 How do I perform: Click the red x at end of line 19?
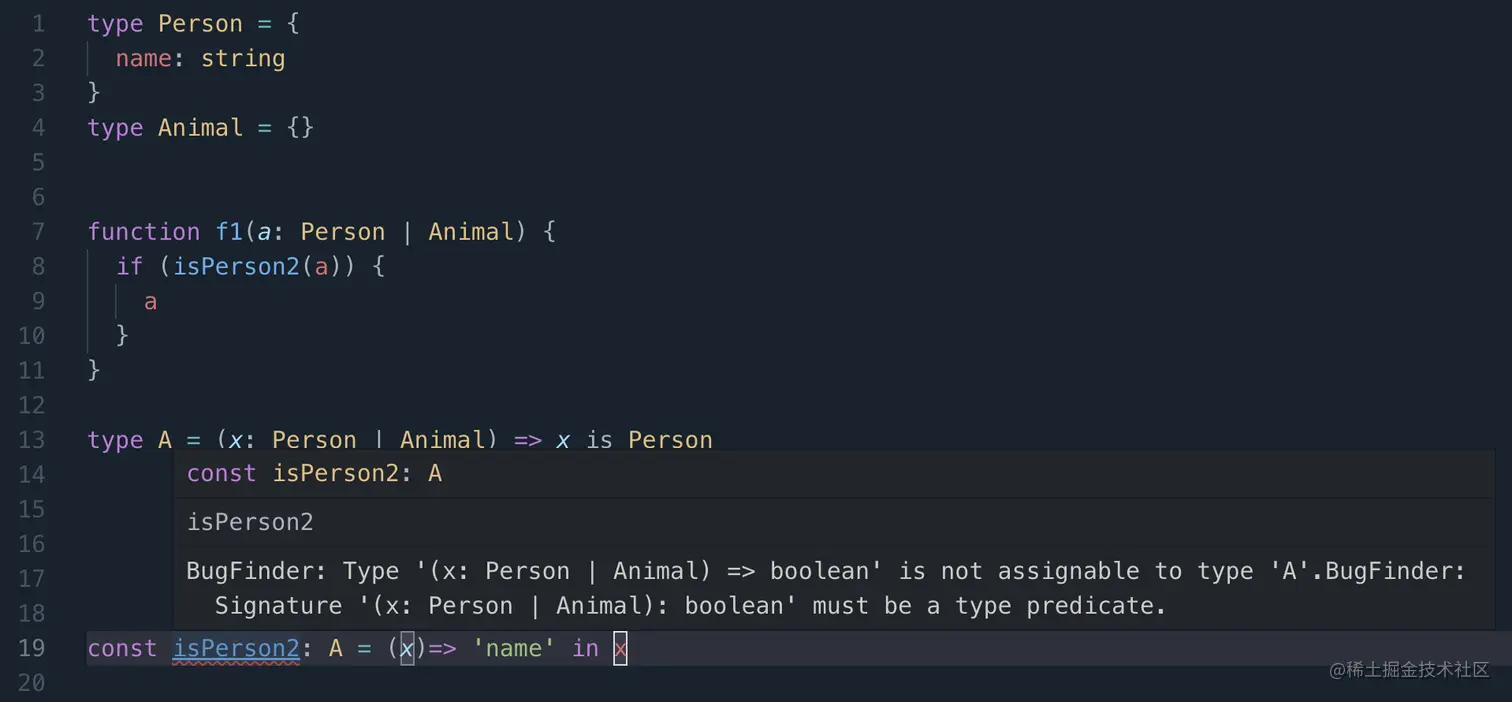[620, 648]
